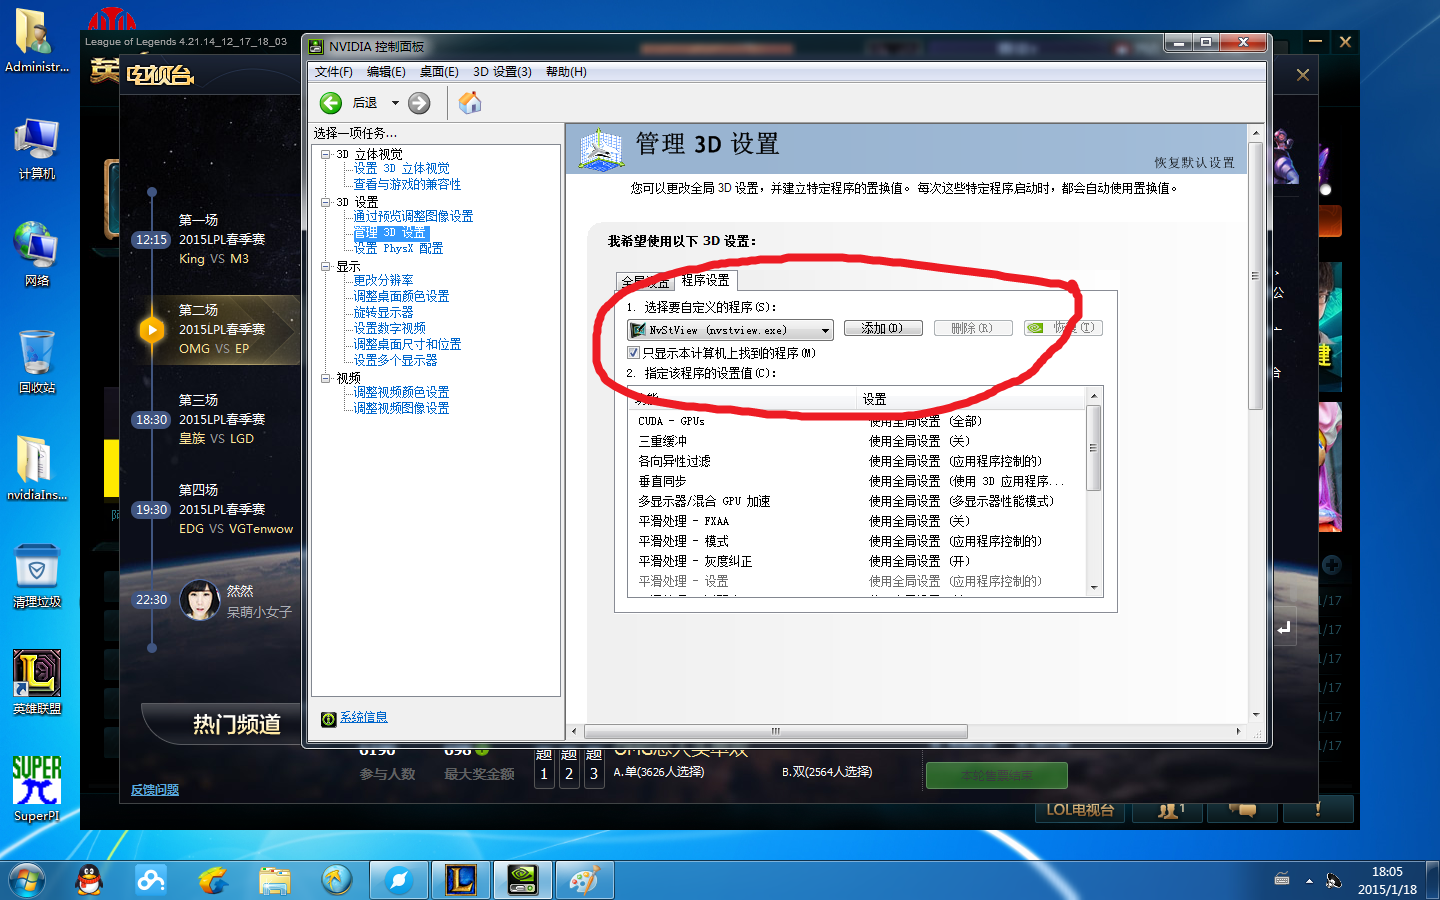
Task: Collapse the 视频 tree node
Action: click(326, 378)
